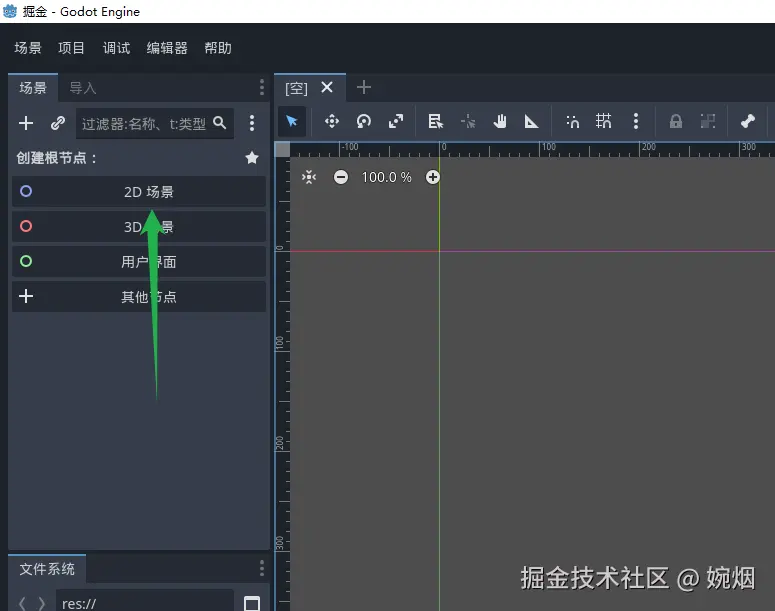The height and width of the screenshot is (611, 775).
Task: Open the 调试 menu
Action: pos(116,48)
